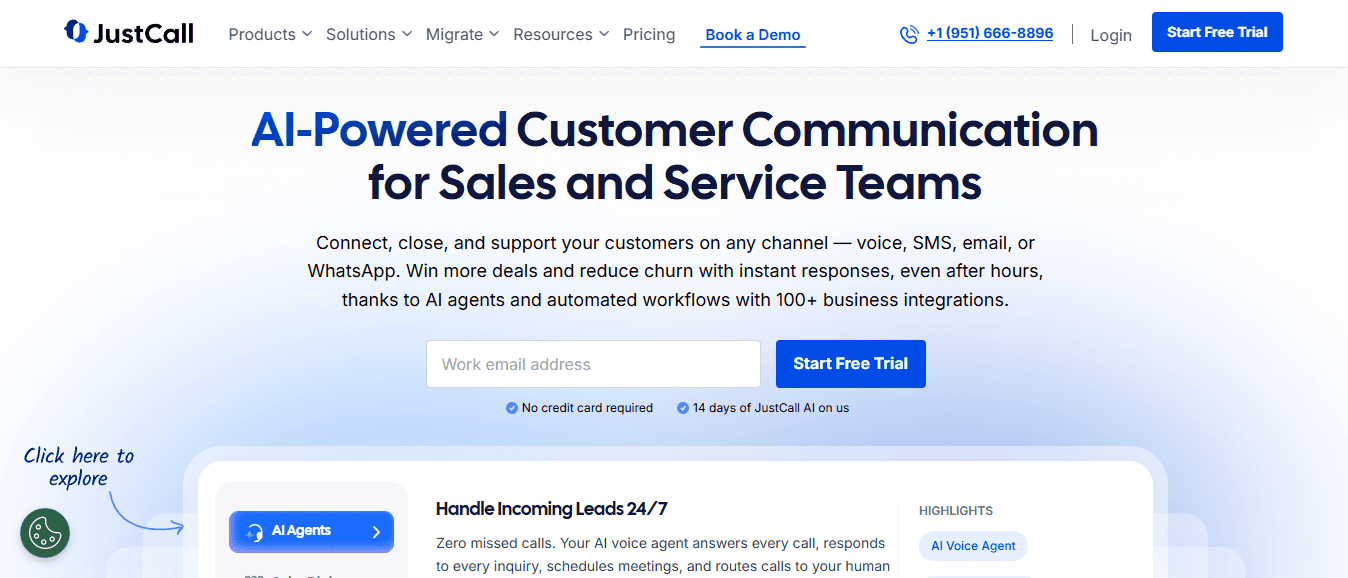Select the AI Agents tab
1348x578 pixels.
[x=311, y=532]
